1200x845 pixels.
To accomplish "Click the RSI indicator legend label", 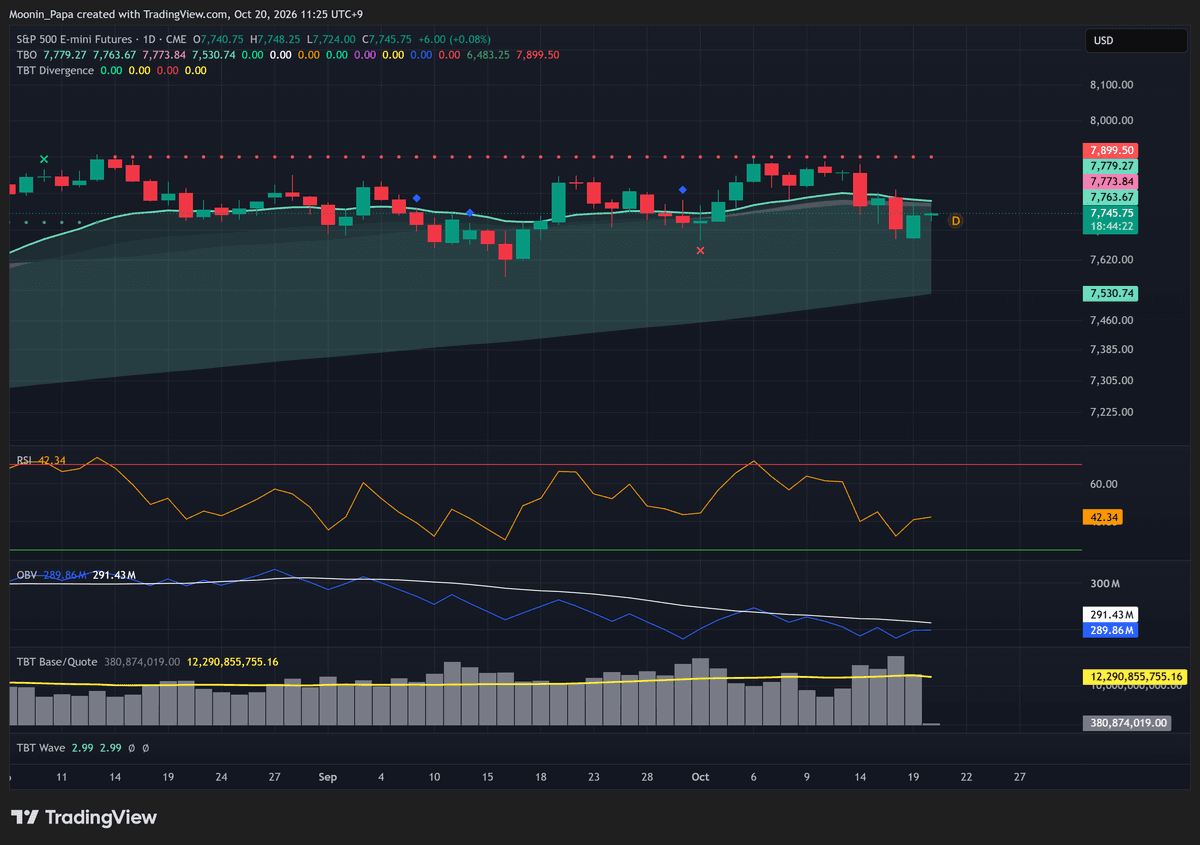I will pos(25,460).
